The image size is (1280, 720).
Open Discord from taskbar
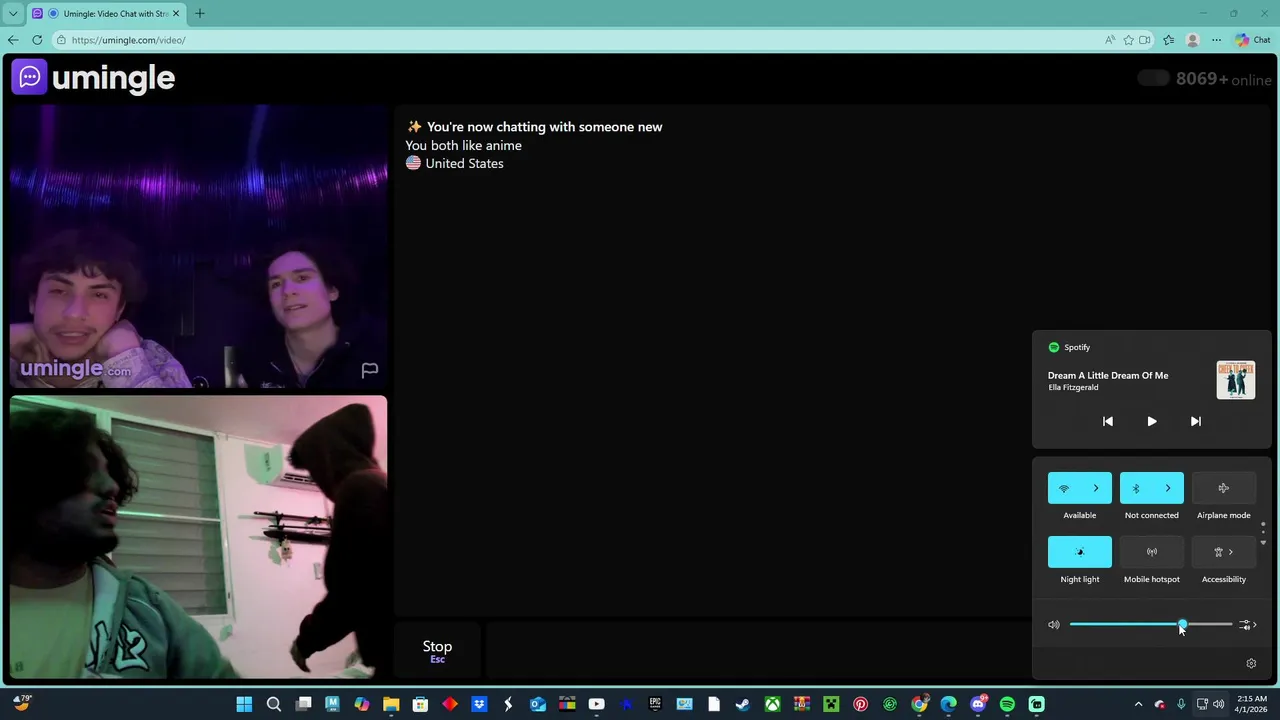point(978,704)
